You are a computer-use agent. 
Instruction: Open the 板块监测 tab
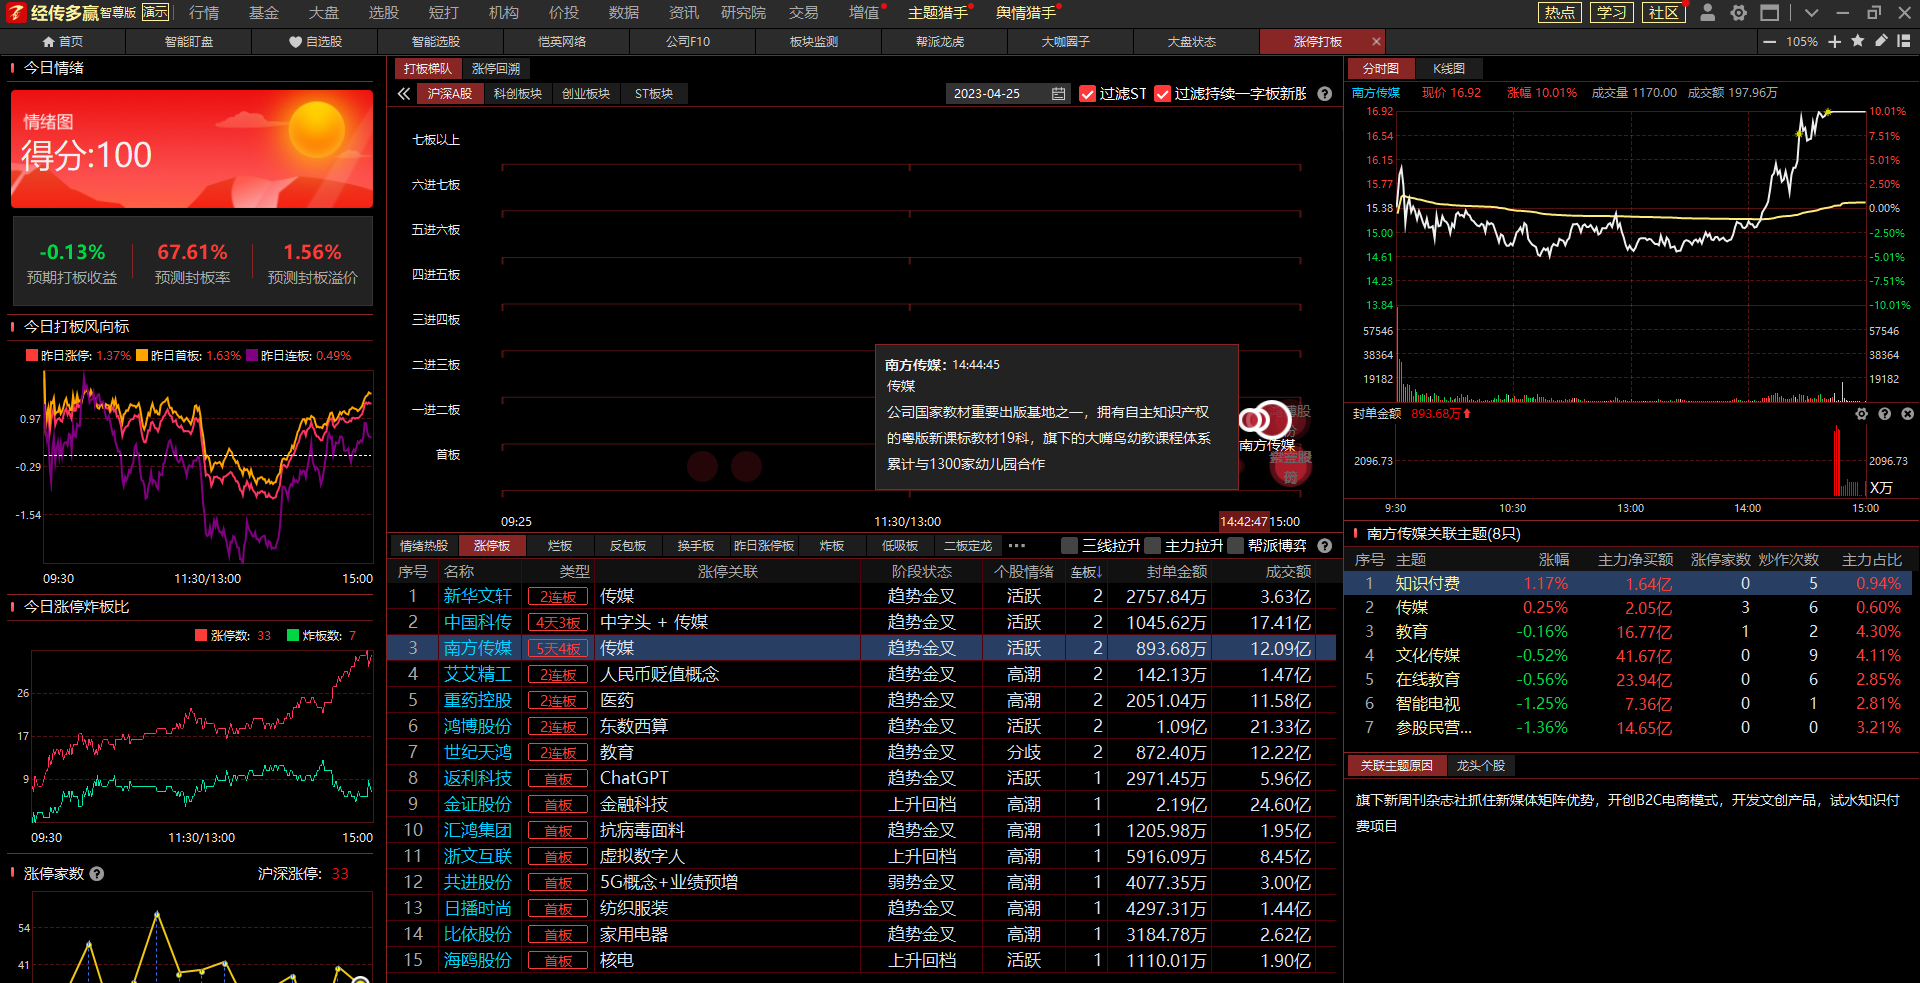pos(814,42)
